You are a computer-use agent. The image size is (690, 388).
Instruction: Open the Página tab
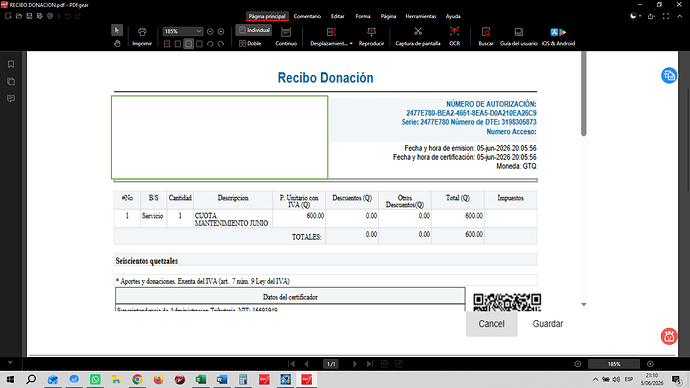(x=388, y=16)
